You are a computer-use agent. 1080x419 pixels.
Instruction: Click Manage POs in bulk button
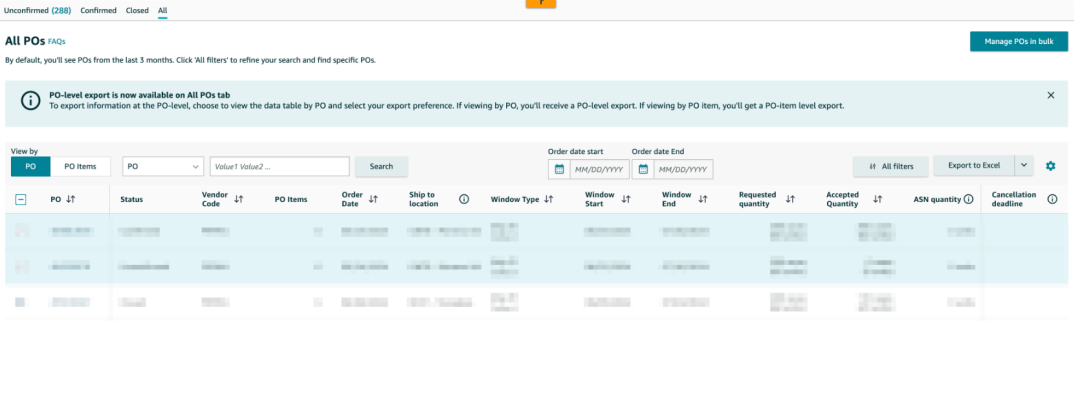[x=1019, y=41]
